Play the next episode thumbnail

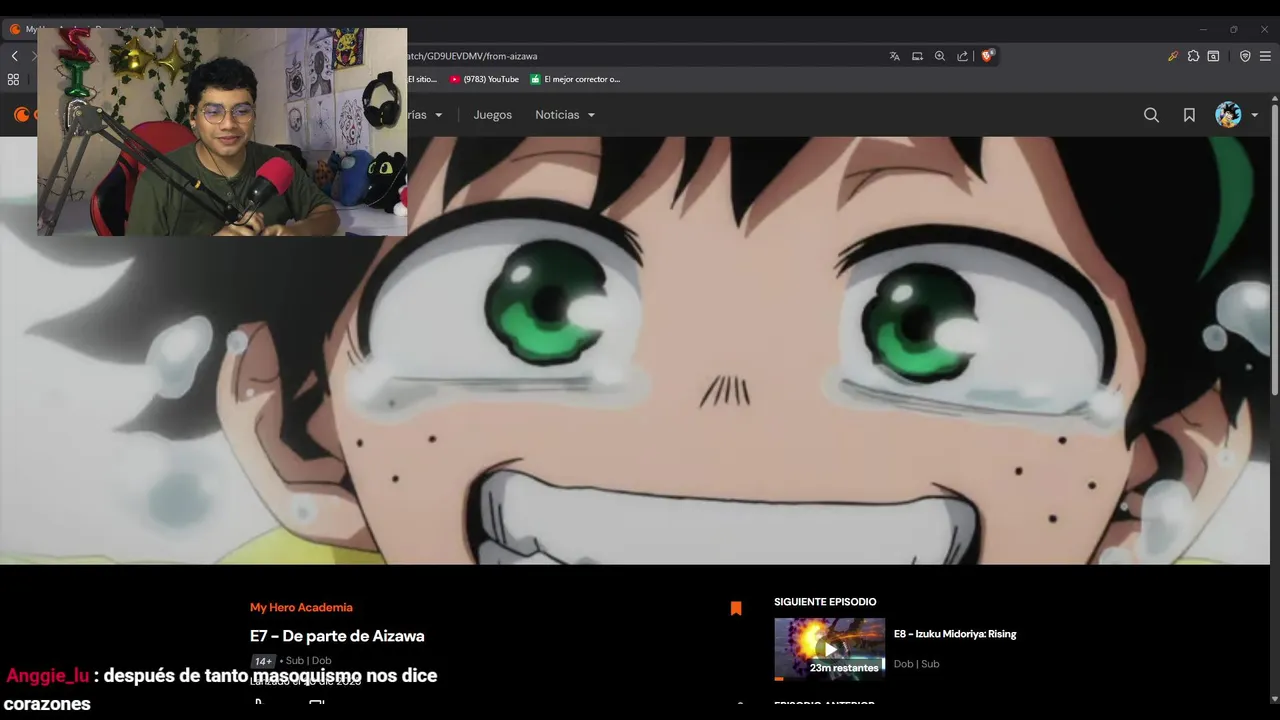point(829,649)
